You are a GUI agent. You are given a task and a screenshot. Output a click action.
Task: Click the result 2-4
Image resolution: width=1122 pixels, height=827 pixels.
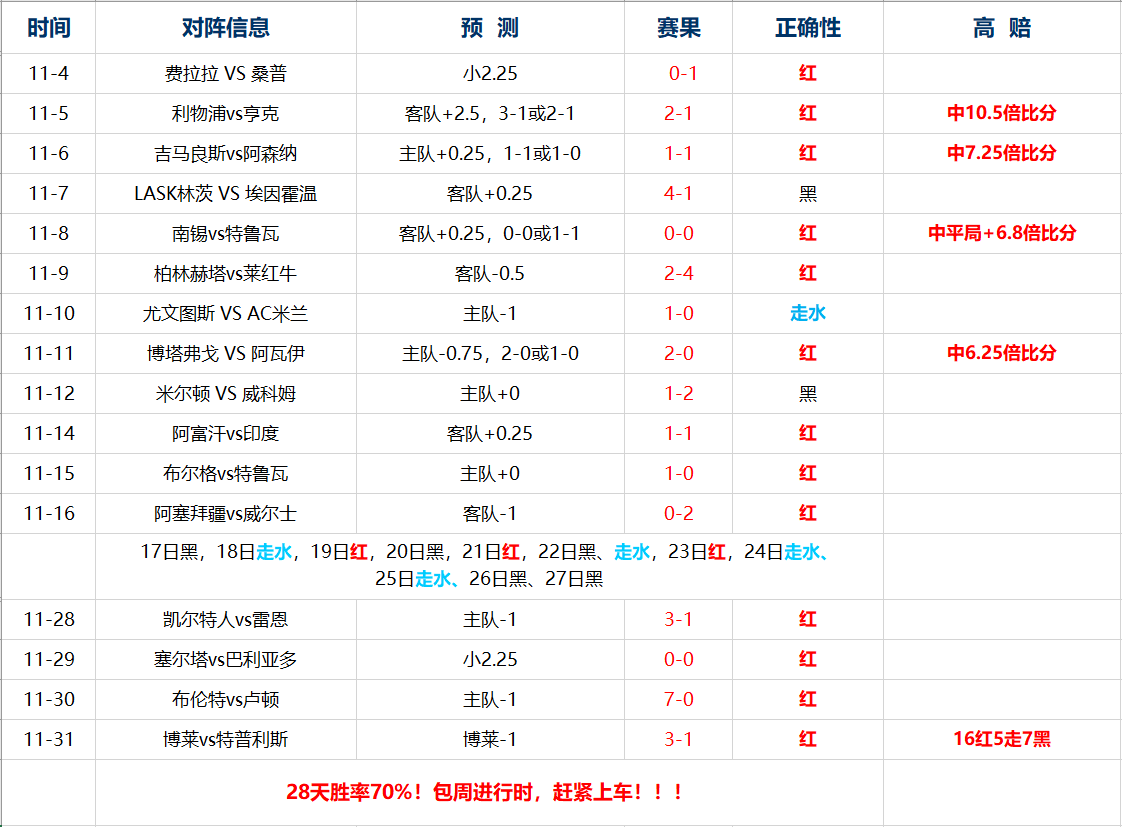(678, 273)
